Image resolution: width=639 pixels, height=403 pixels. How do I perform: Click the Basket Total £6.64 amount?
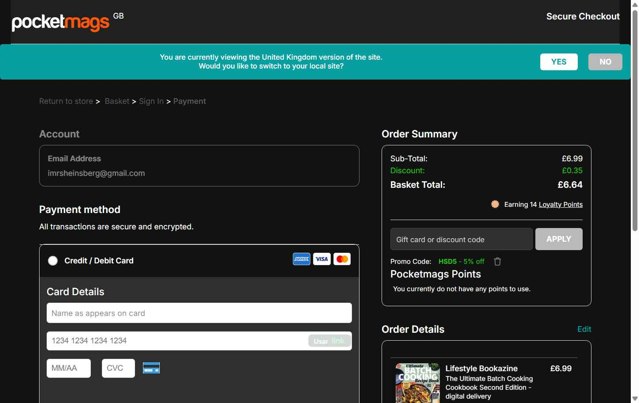coord(570,185)
